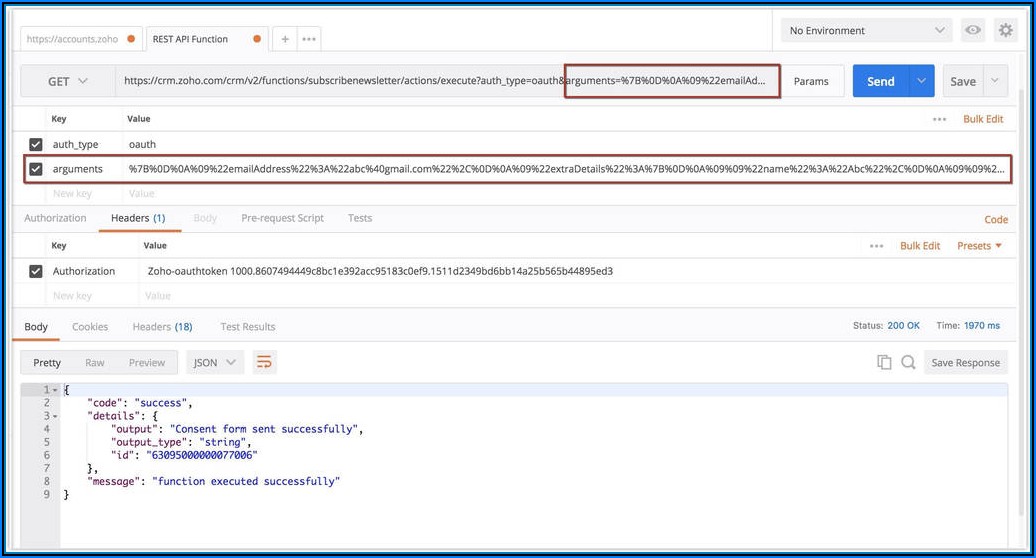
Task: Disable the Authorization header checkbox
Action: 36,271
